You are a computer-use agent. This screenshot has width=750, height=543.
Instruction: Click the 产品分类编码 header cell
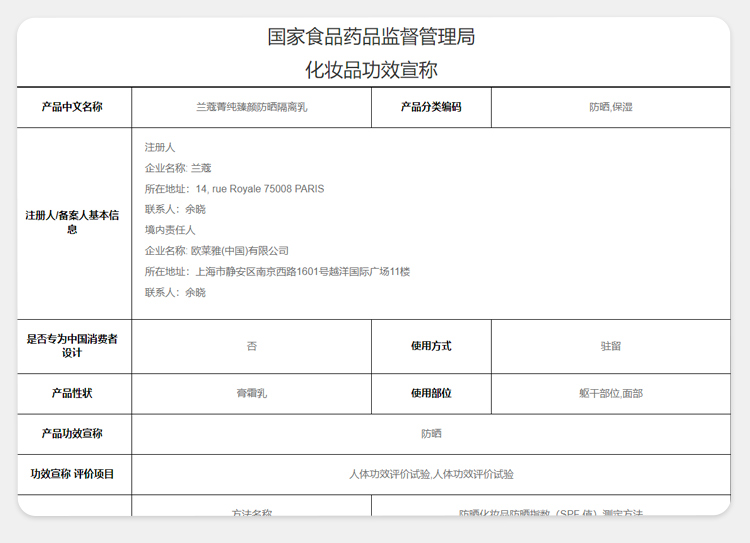[431, 107]
